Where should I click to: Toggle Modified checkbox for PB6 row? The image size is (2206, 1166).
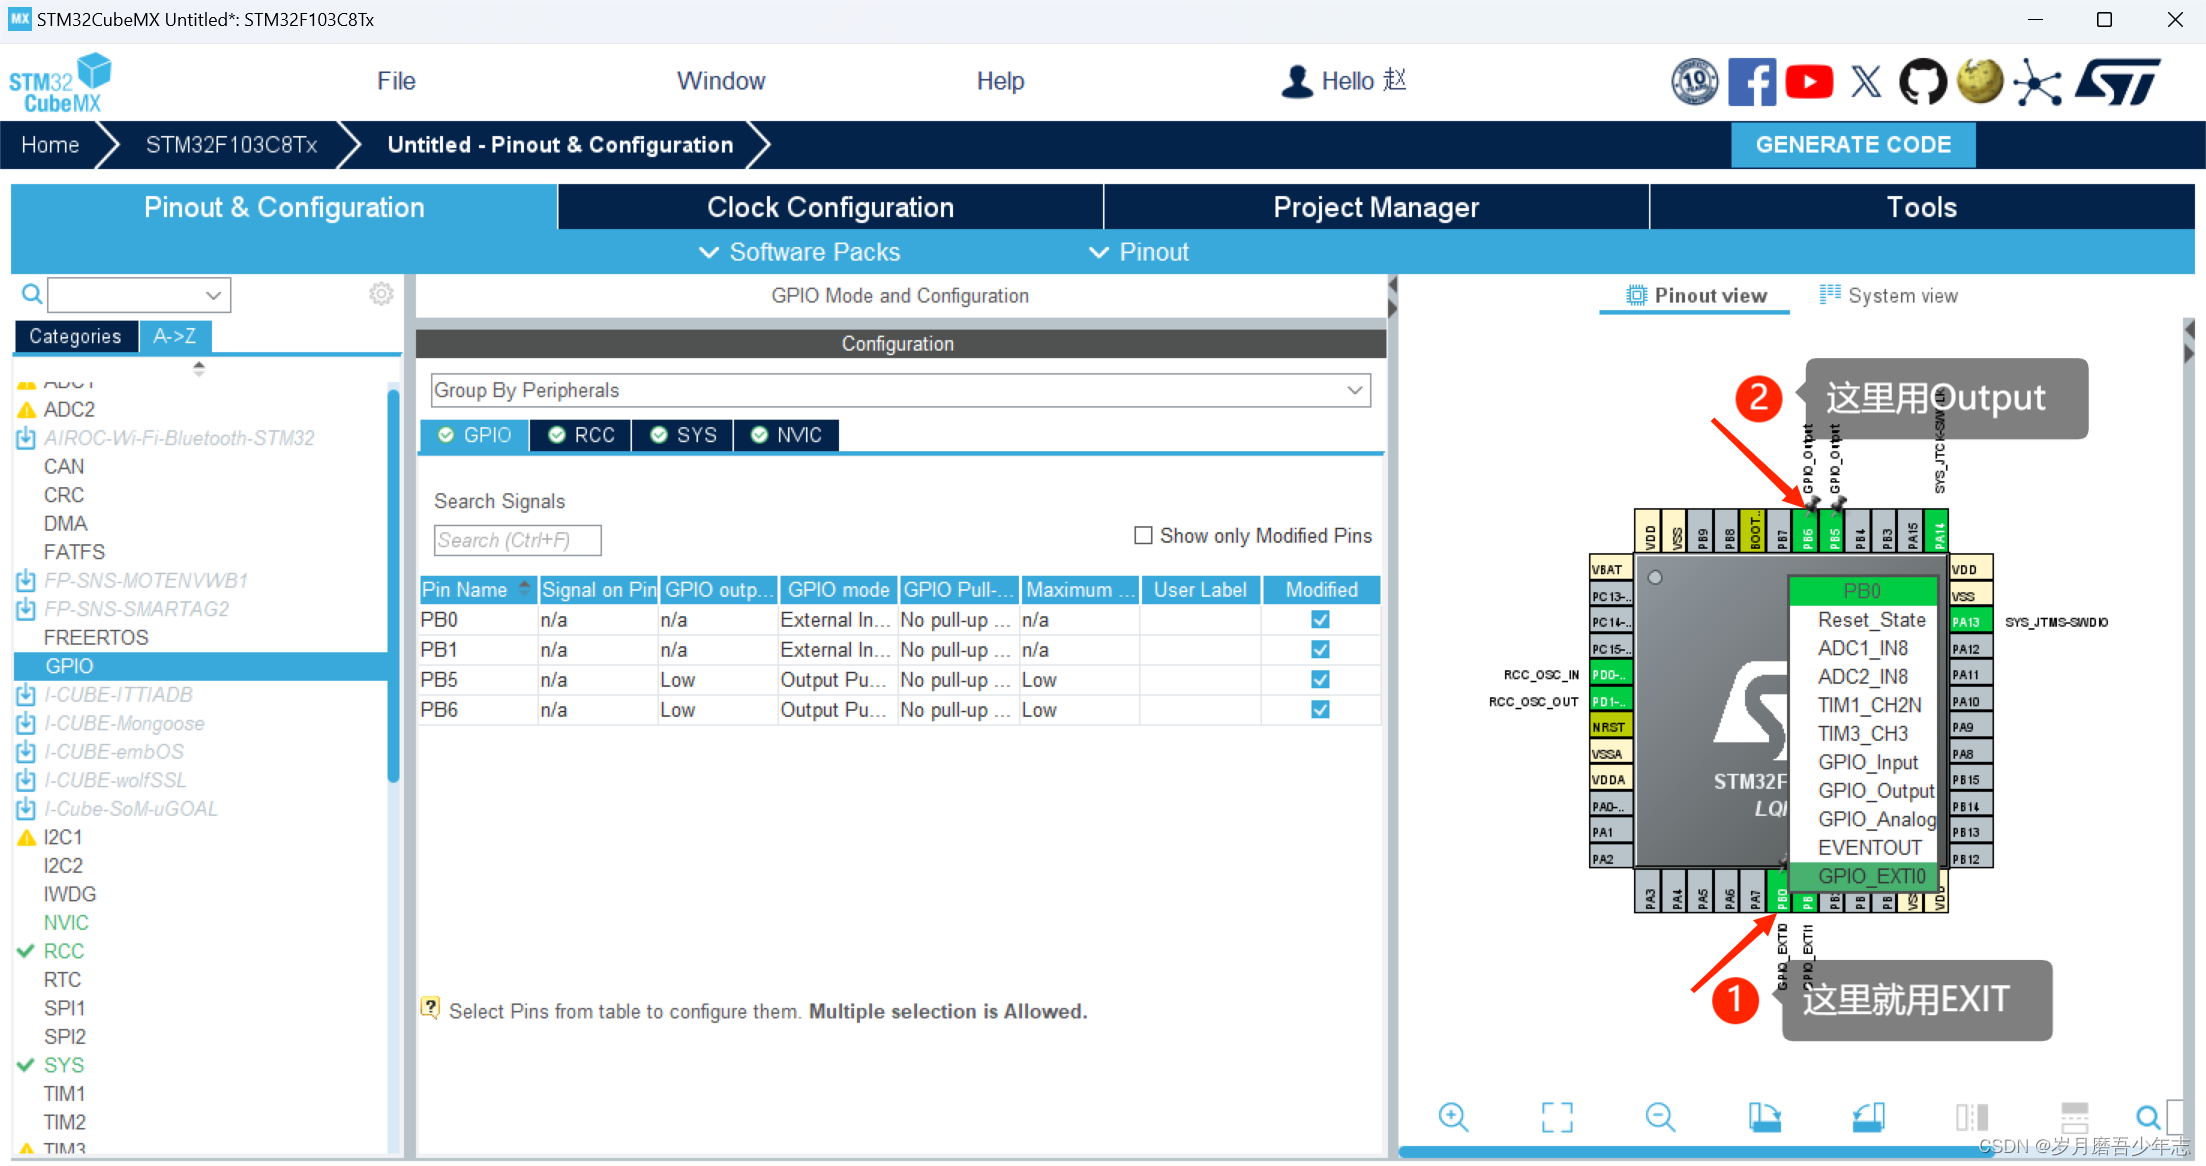(1320, 710)
